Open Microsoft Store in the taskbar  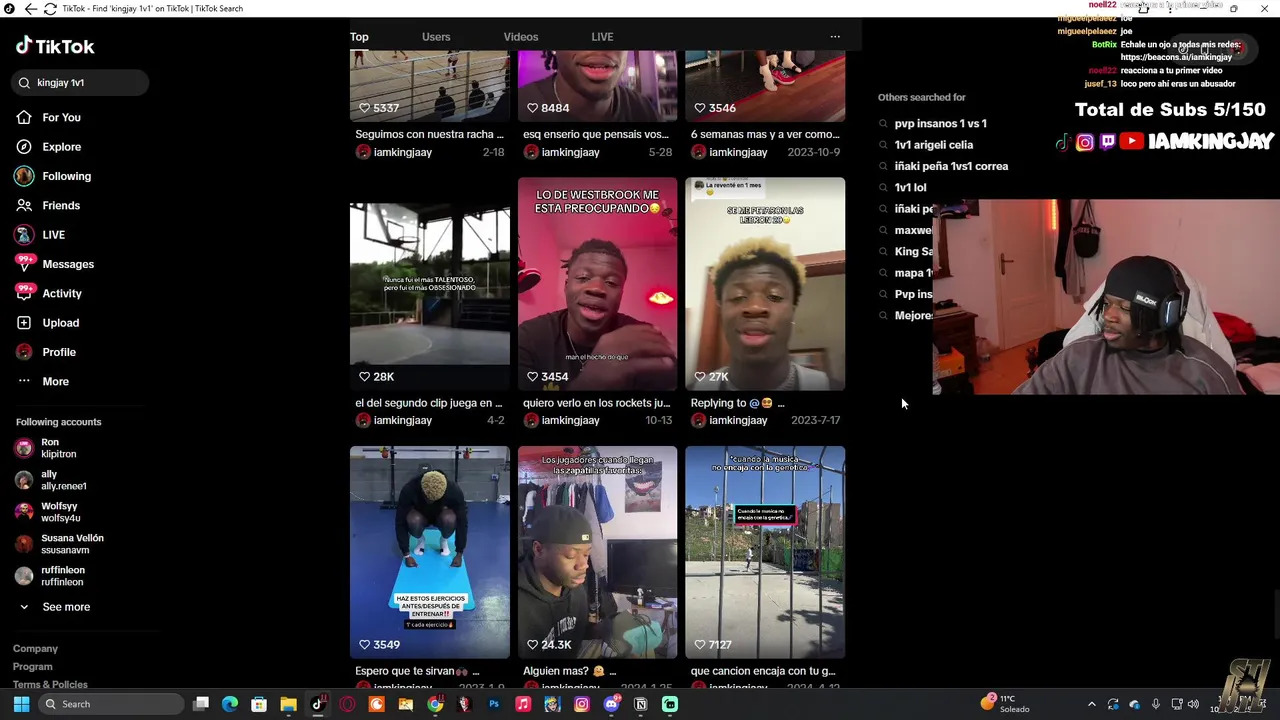point(259,704)
